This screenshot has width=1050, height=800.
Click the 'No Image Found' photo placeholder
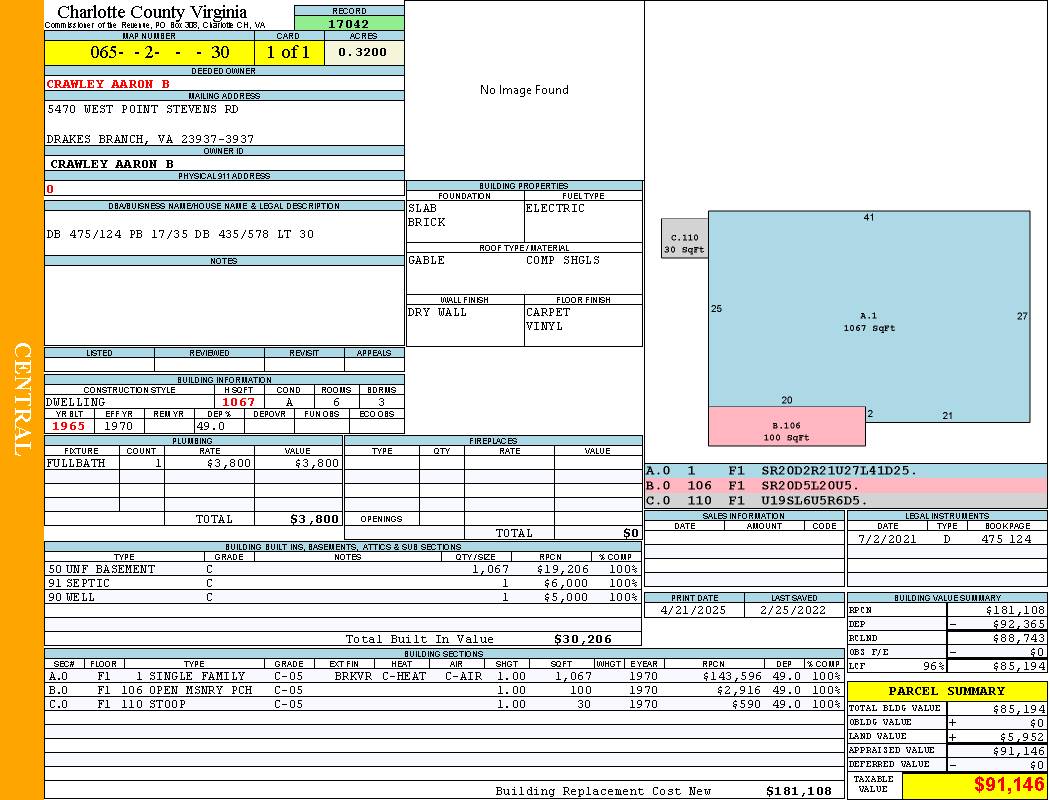[x=524, y=90]
